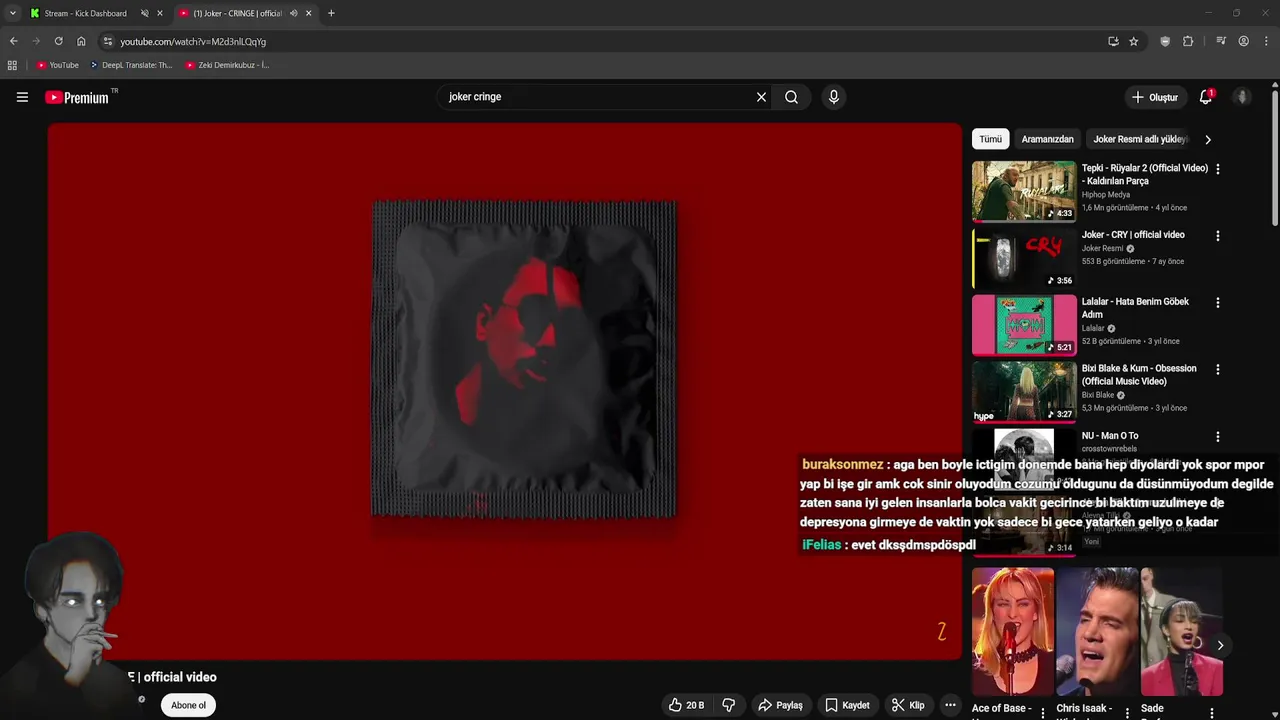Viewport: 1280px width, 720px height.
Task: Open Joker - CRY video thumbnail
Action: 1024,257
